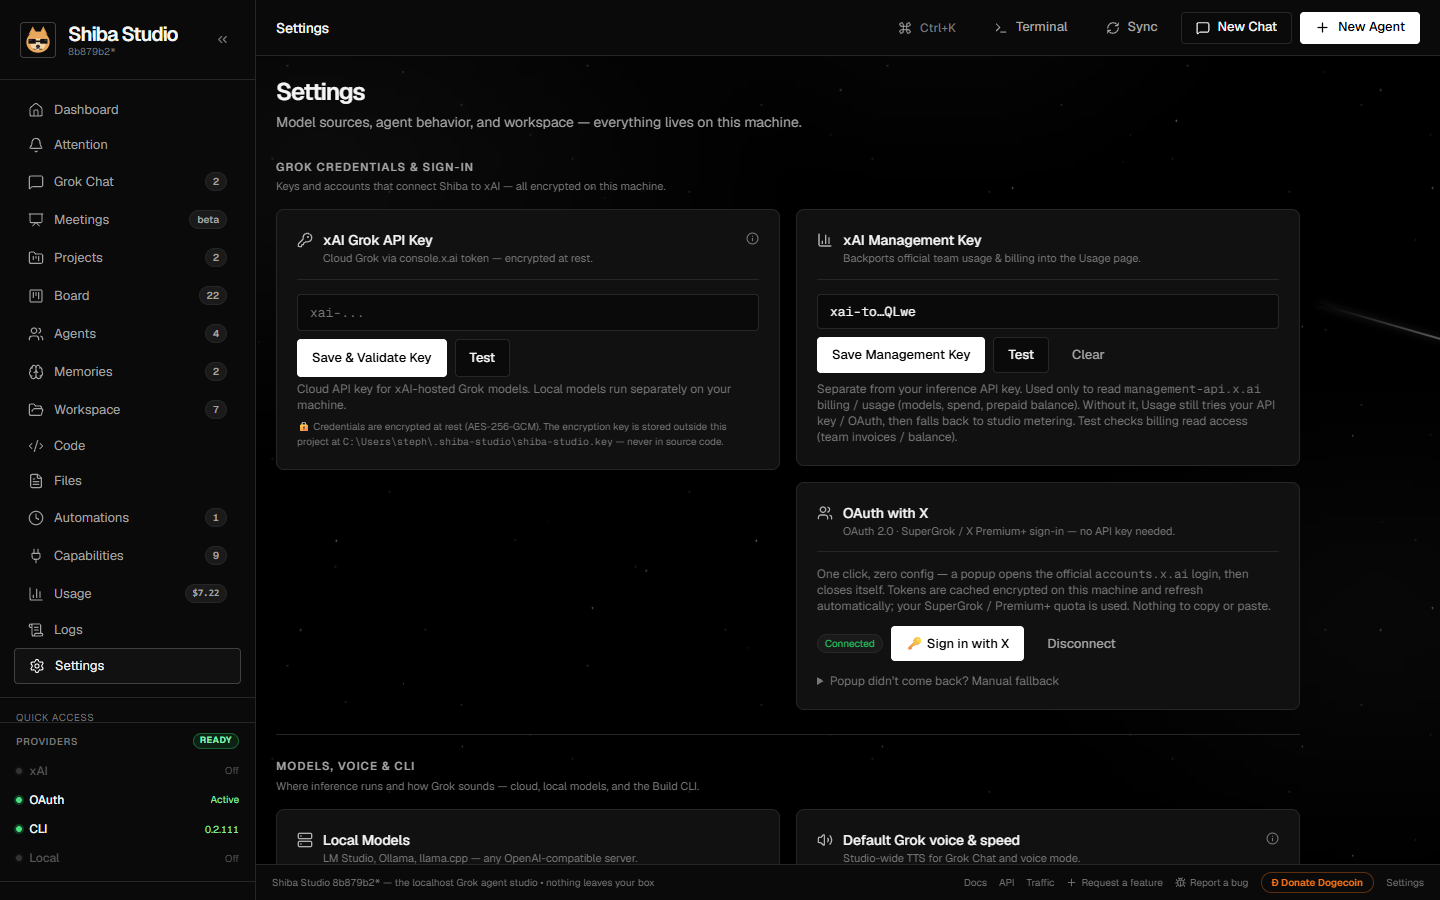Click the server icon beside Local Models
The width and height of the screenshot is (1440, 900).
coord(305,840)
